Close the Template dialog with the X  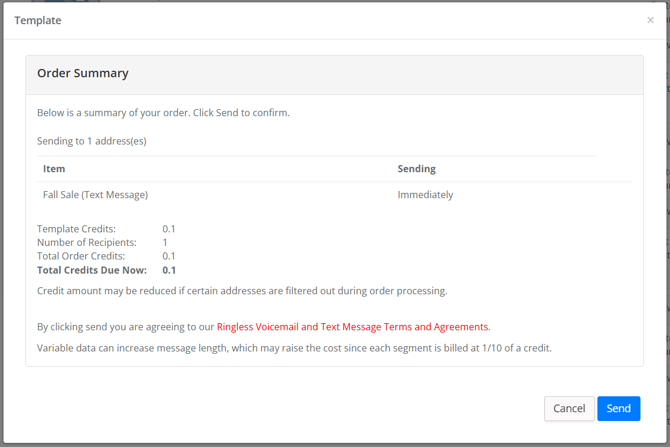coord(650,20)
